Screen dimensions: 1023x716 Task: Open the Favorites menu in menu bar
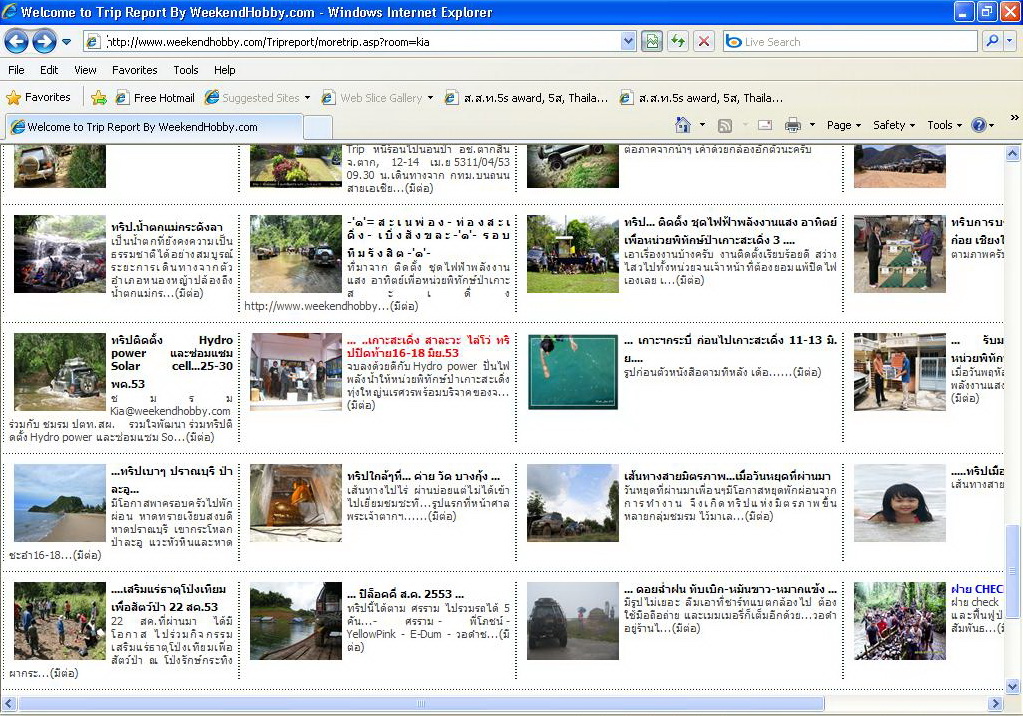pos(134,70)
